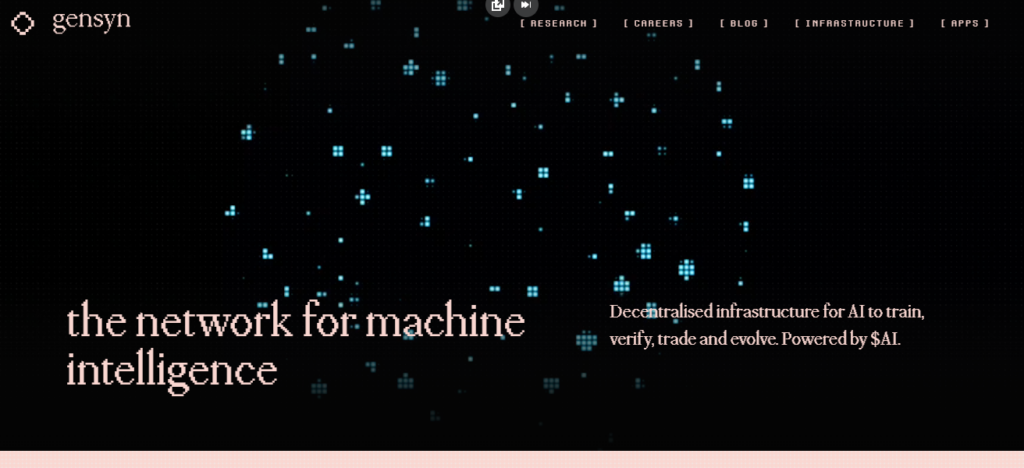The width and height of the screenshot is (1024, 468).
Task: Click the pop-out window overlay icon
Action: [498, 6]
